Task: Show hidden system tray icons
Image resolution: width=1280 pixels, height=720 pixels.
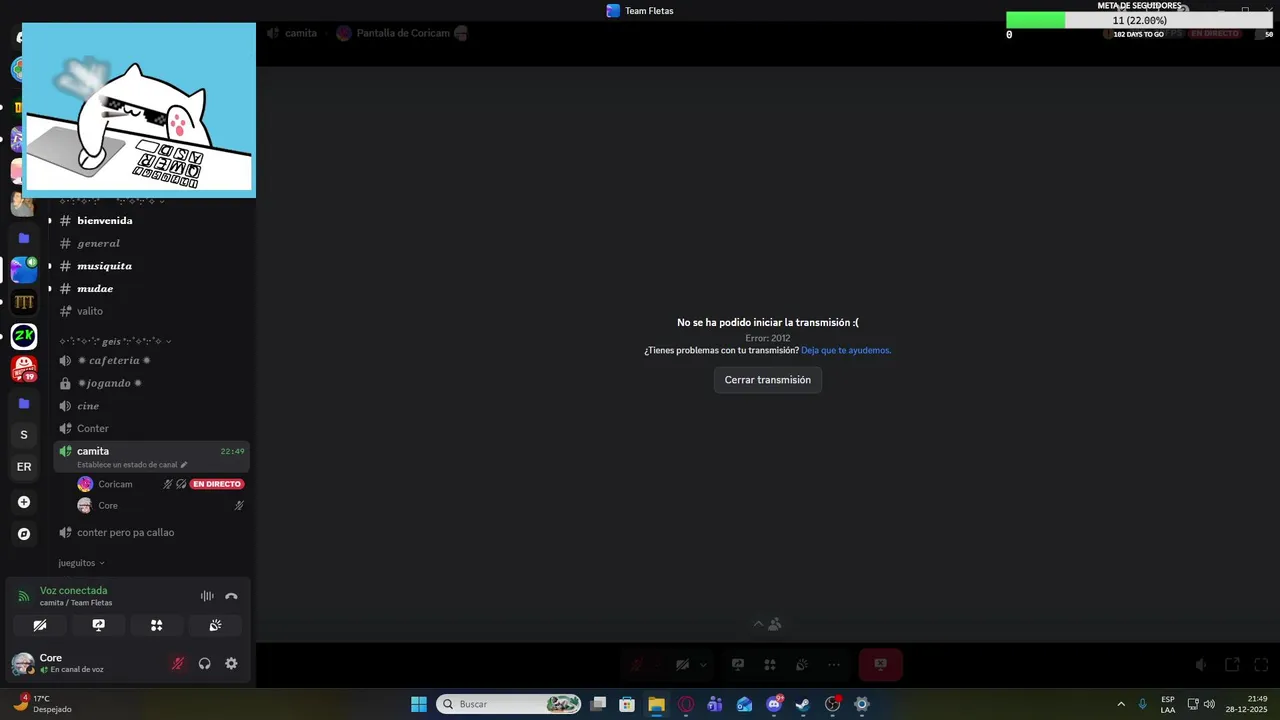Action: [1121, 704]
